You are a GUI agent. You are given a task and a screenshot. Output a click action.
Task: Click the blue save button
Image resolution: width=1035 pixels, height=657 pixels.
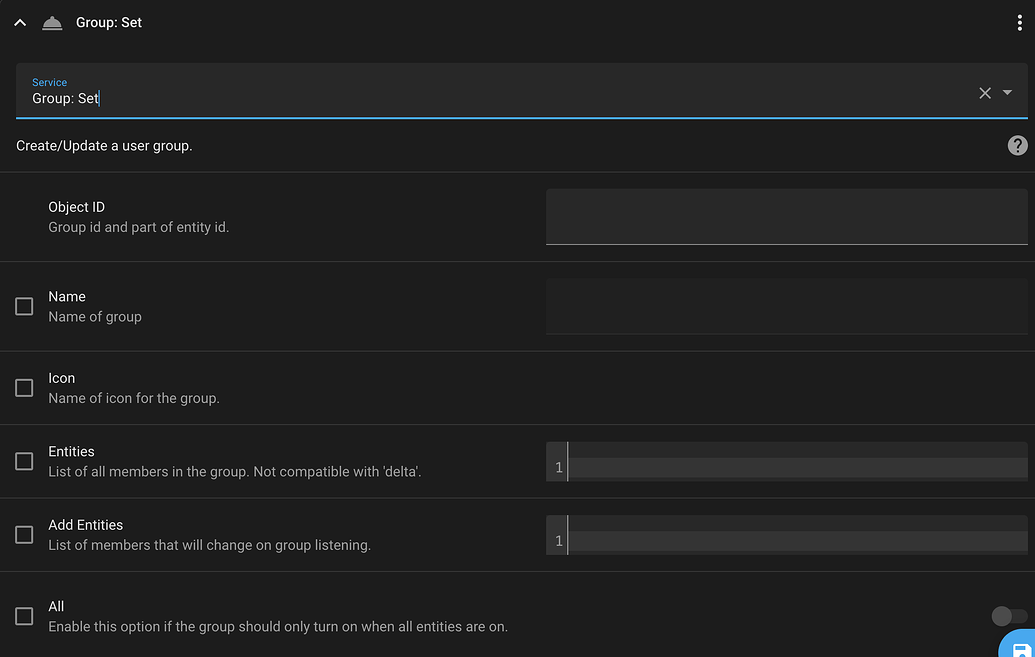point(1019,646)
